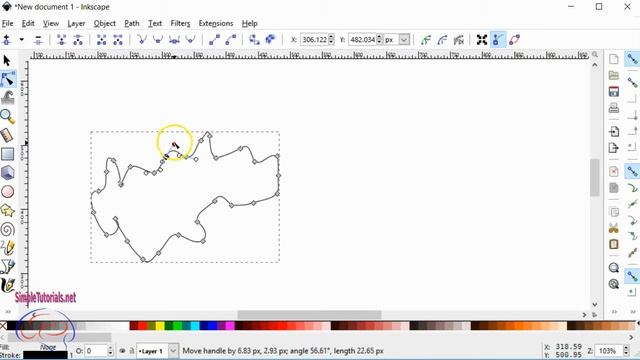Pick the cyan palette swatch

pyautogui.click(x=195, y=326)
